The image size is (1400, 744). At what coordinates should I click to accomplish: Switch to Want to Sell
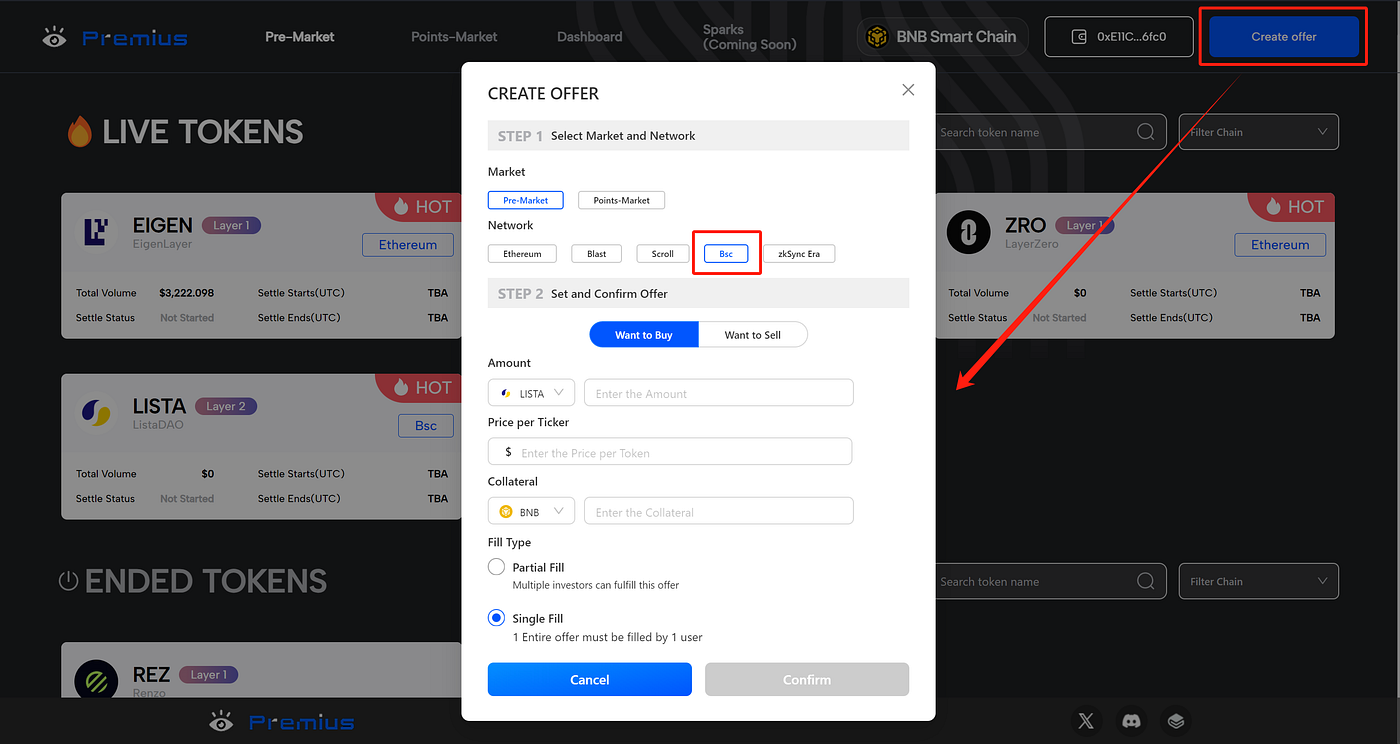(753, 335)
